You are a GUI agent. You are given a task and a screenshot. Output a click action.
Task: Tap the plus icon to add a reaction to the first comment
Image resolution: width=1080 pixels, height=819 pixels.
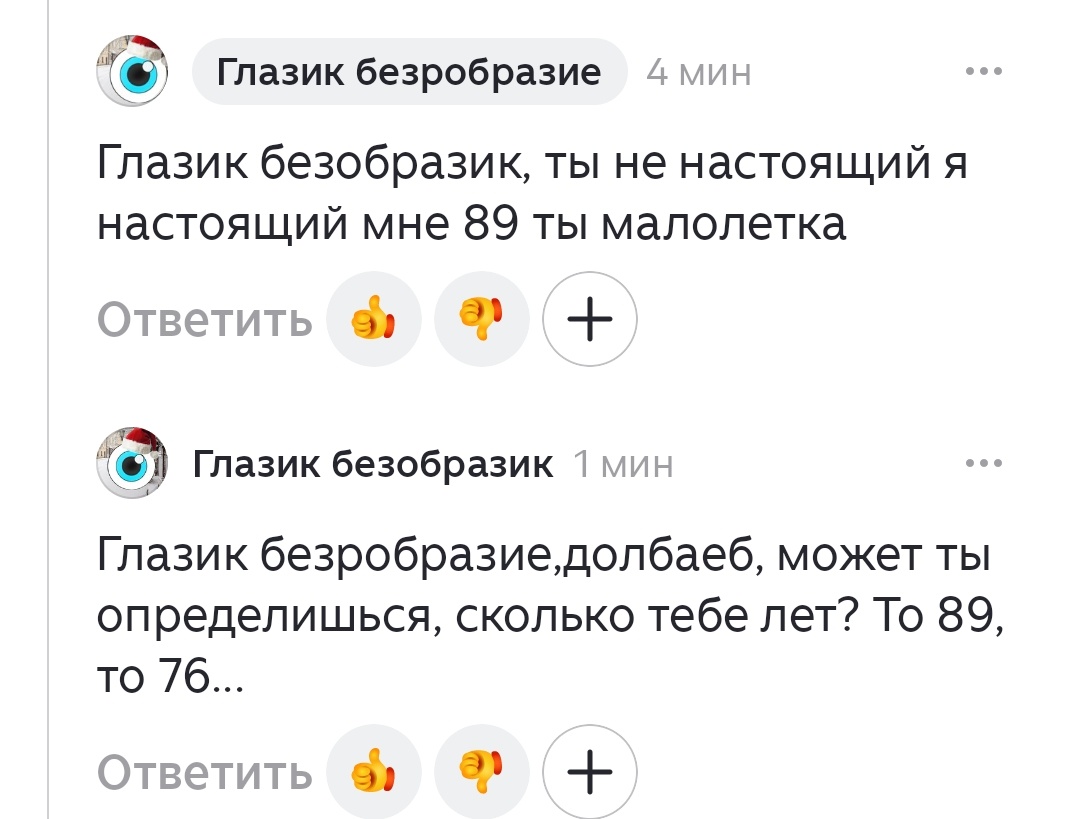(589, 319)
